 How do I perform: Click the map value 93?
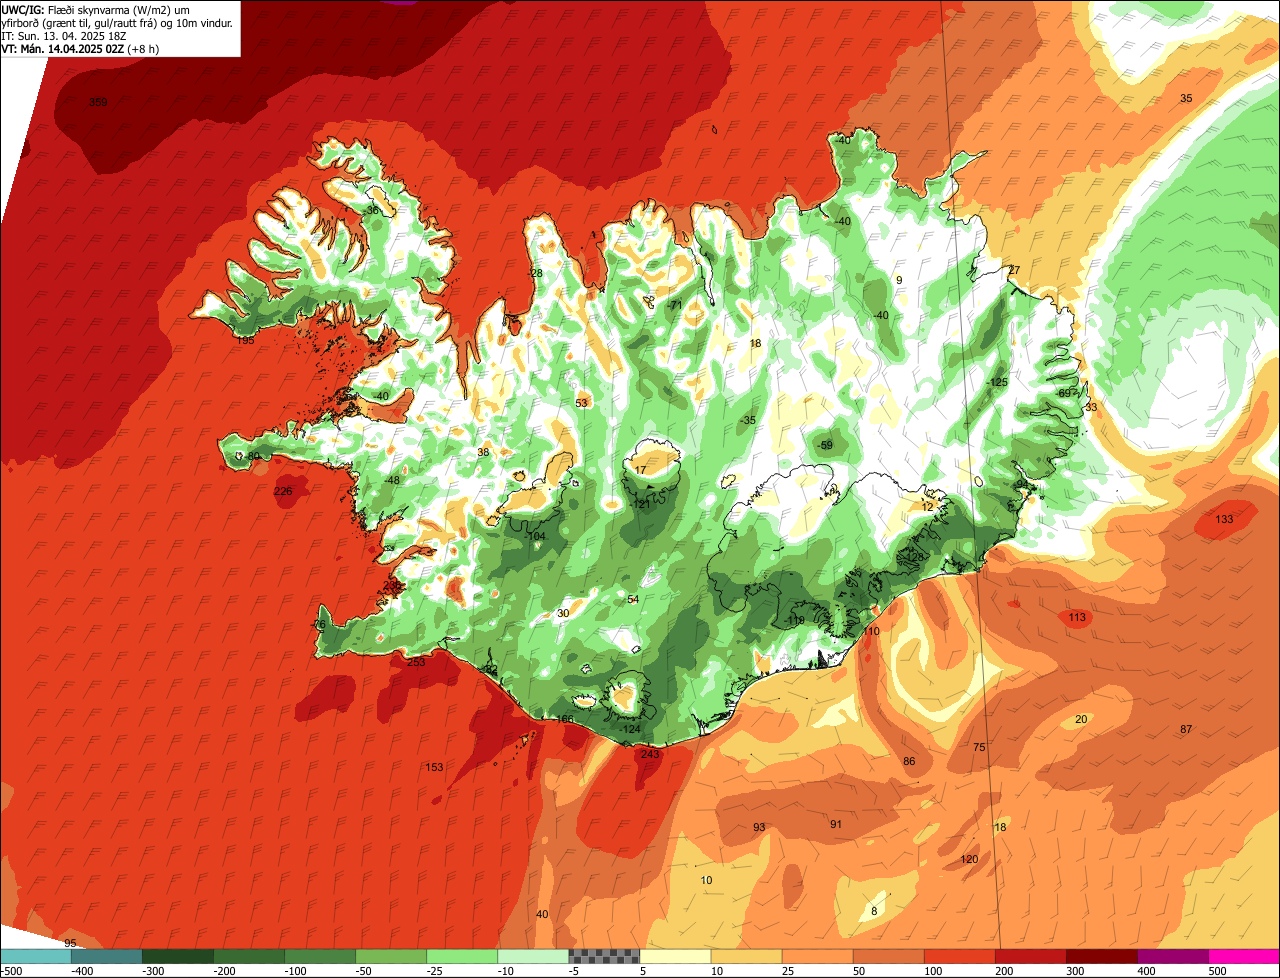click(x=759, y=827)
